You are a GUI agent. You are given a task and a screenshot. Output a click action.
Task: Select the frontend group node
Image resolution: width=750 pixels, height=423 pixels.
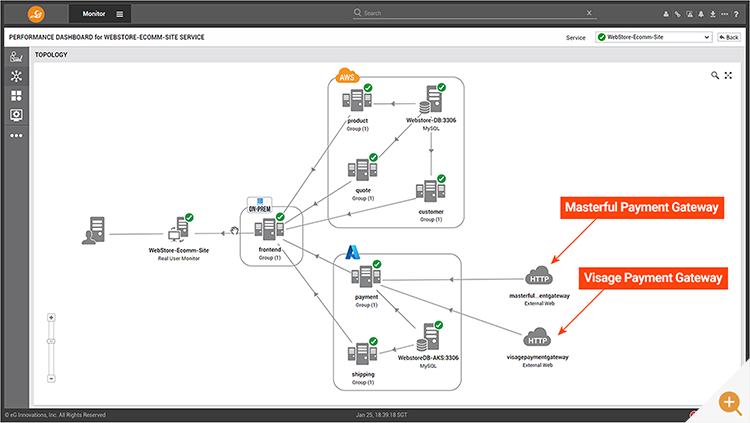[x=269, y=228]
